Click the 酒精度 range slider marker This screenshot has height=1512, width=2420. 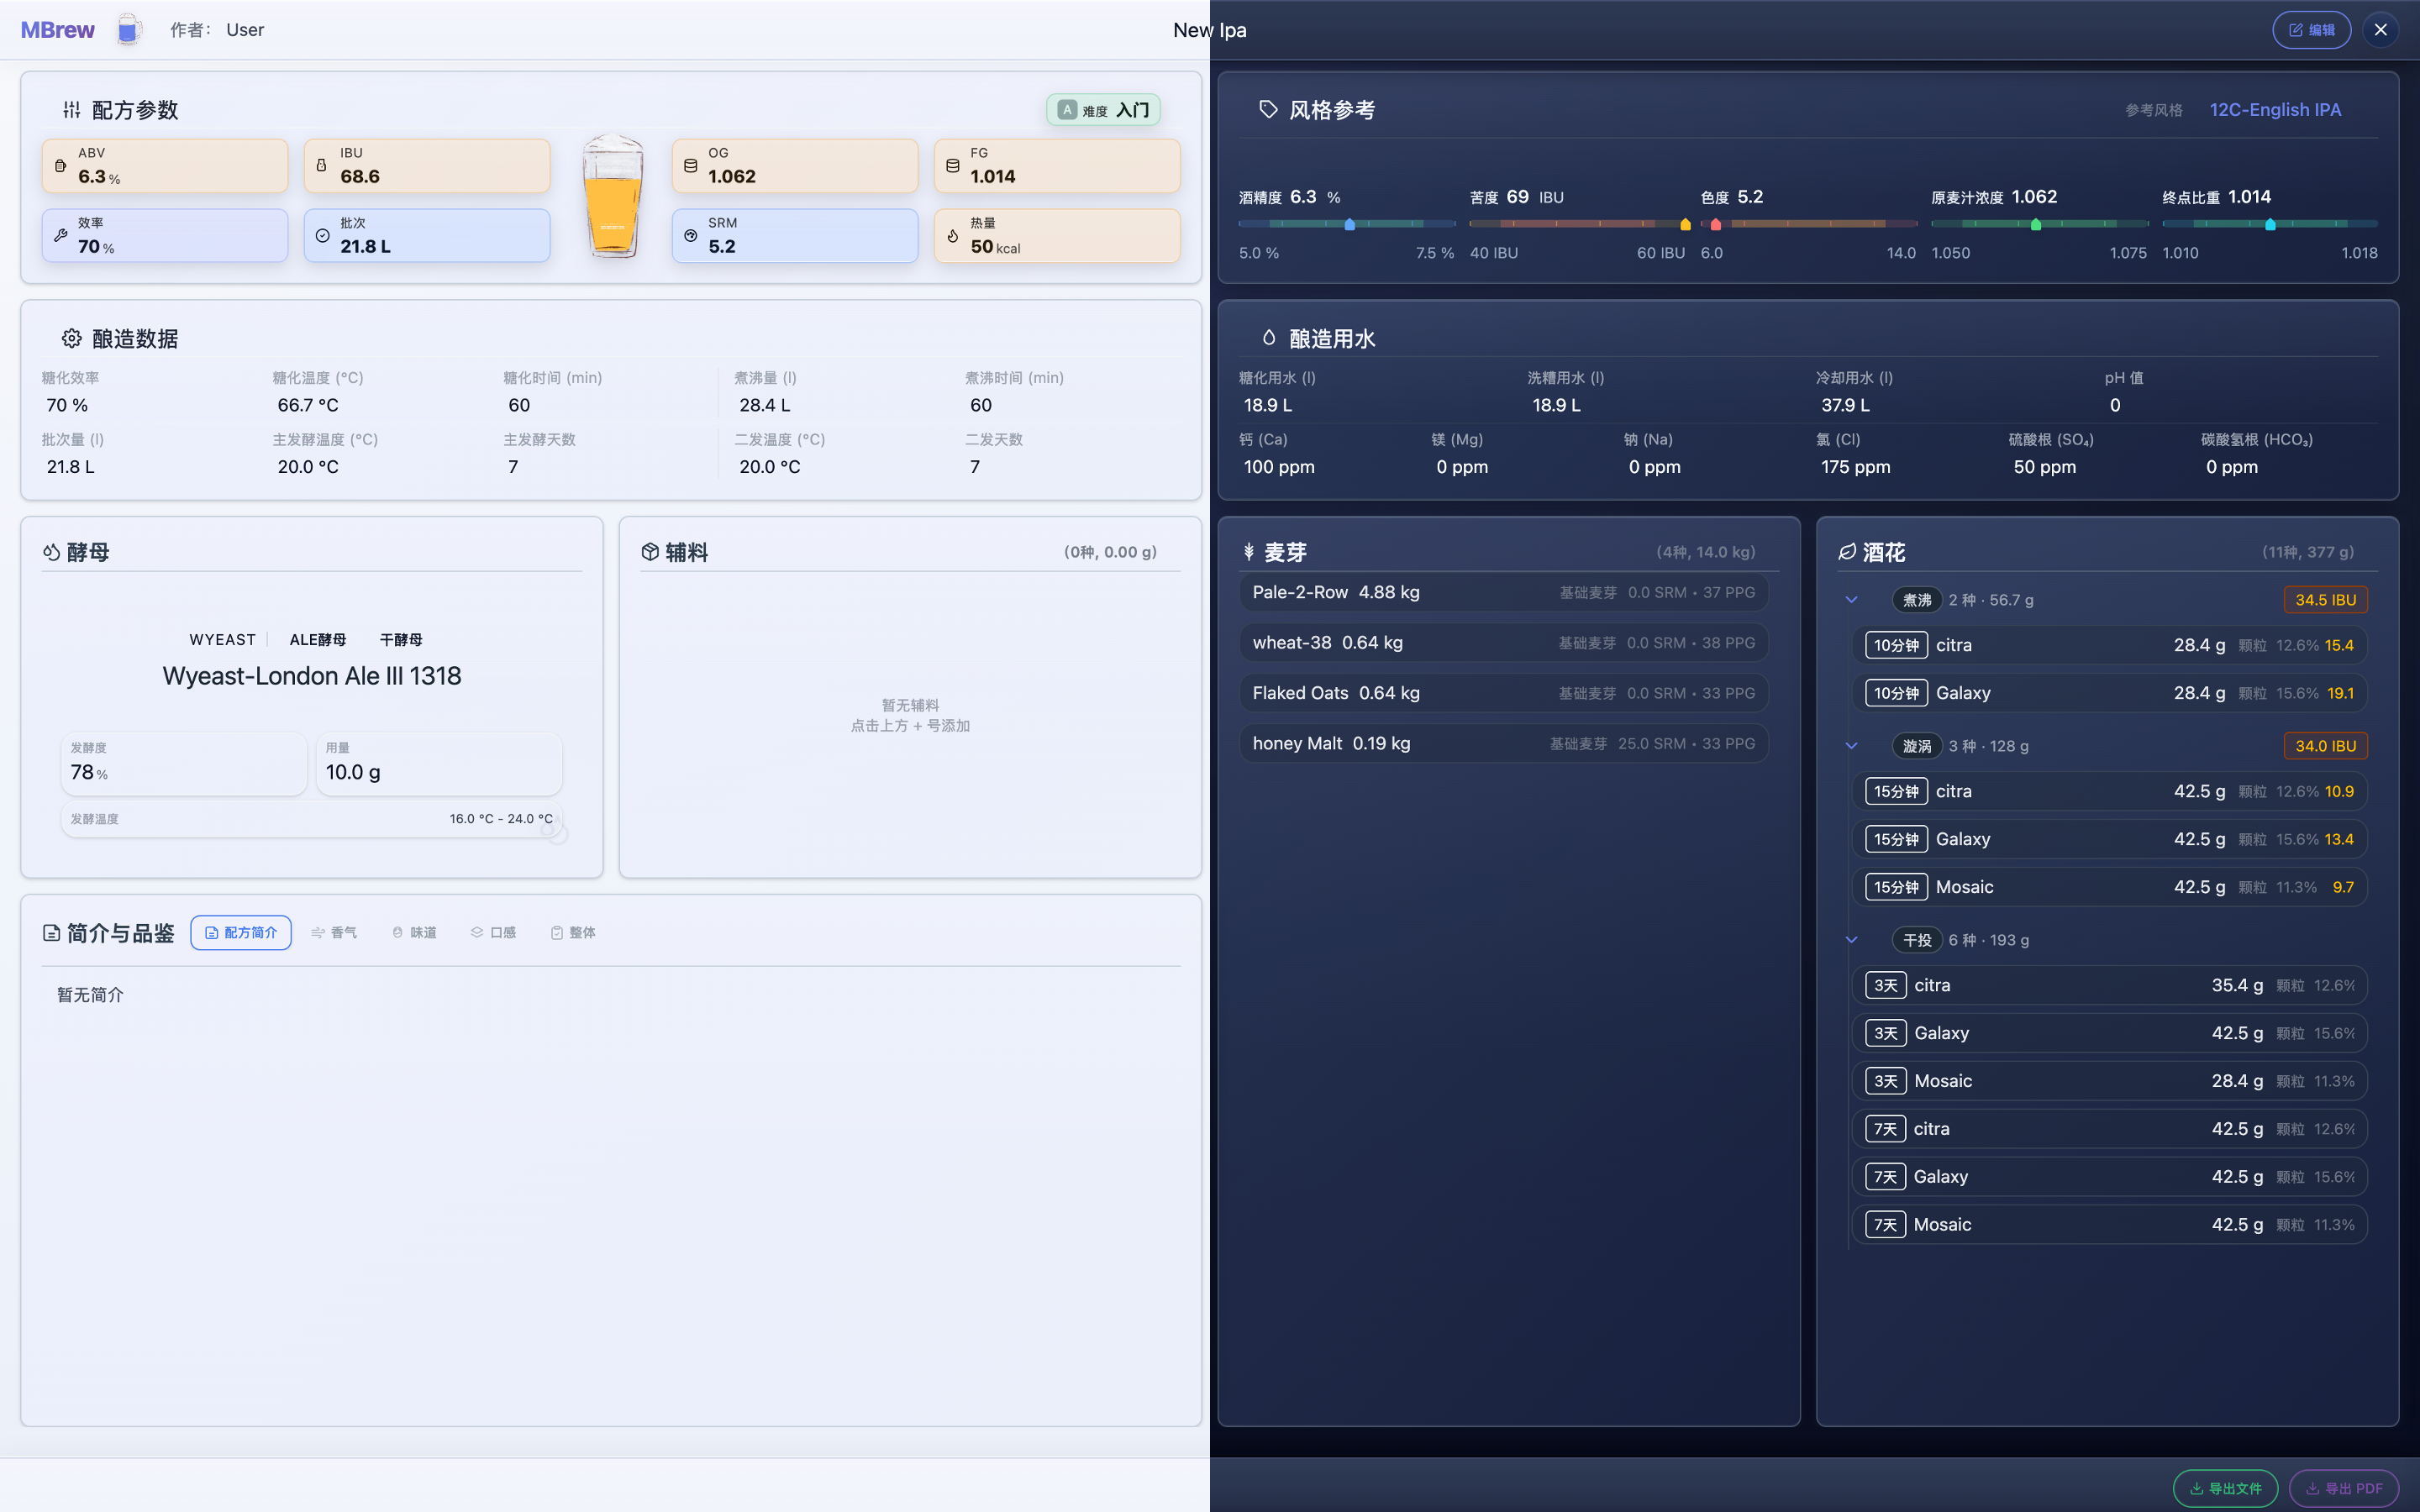[x=1350, y=224]
